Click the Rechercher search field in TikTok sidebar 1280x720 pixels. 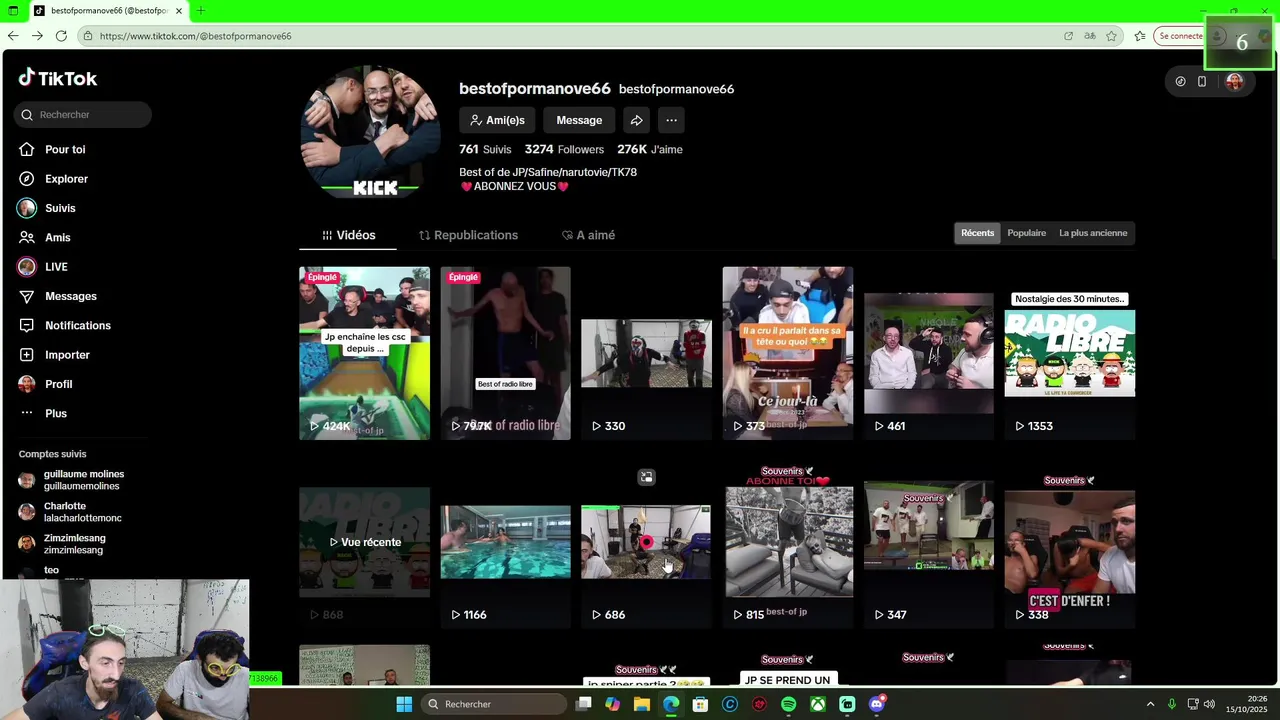point(83,114)
